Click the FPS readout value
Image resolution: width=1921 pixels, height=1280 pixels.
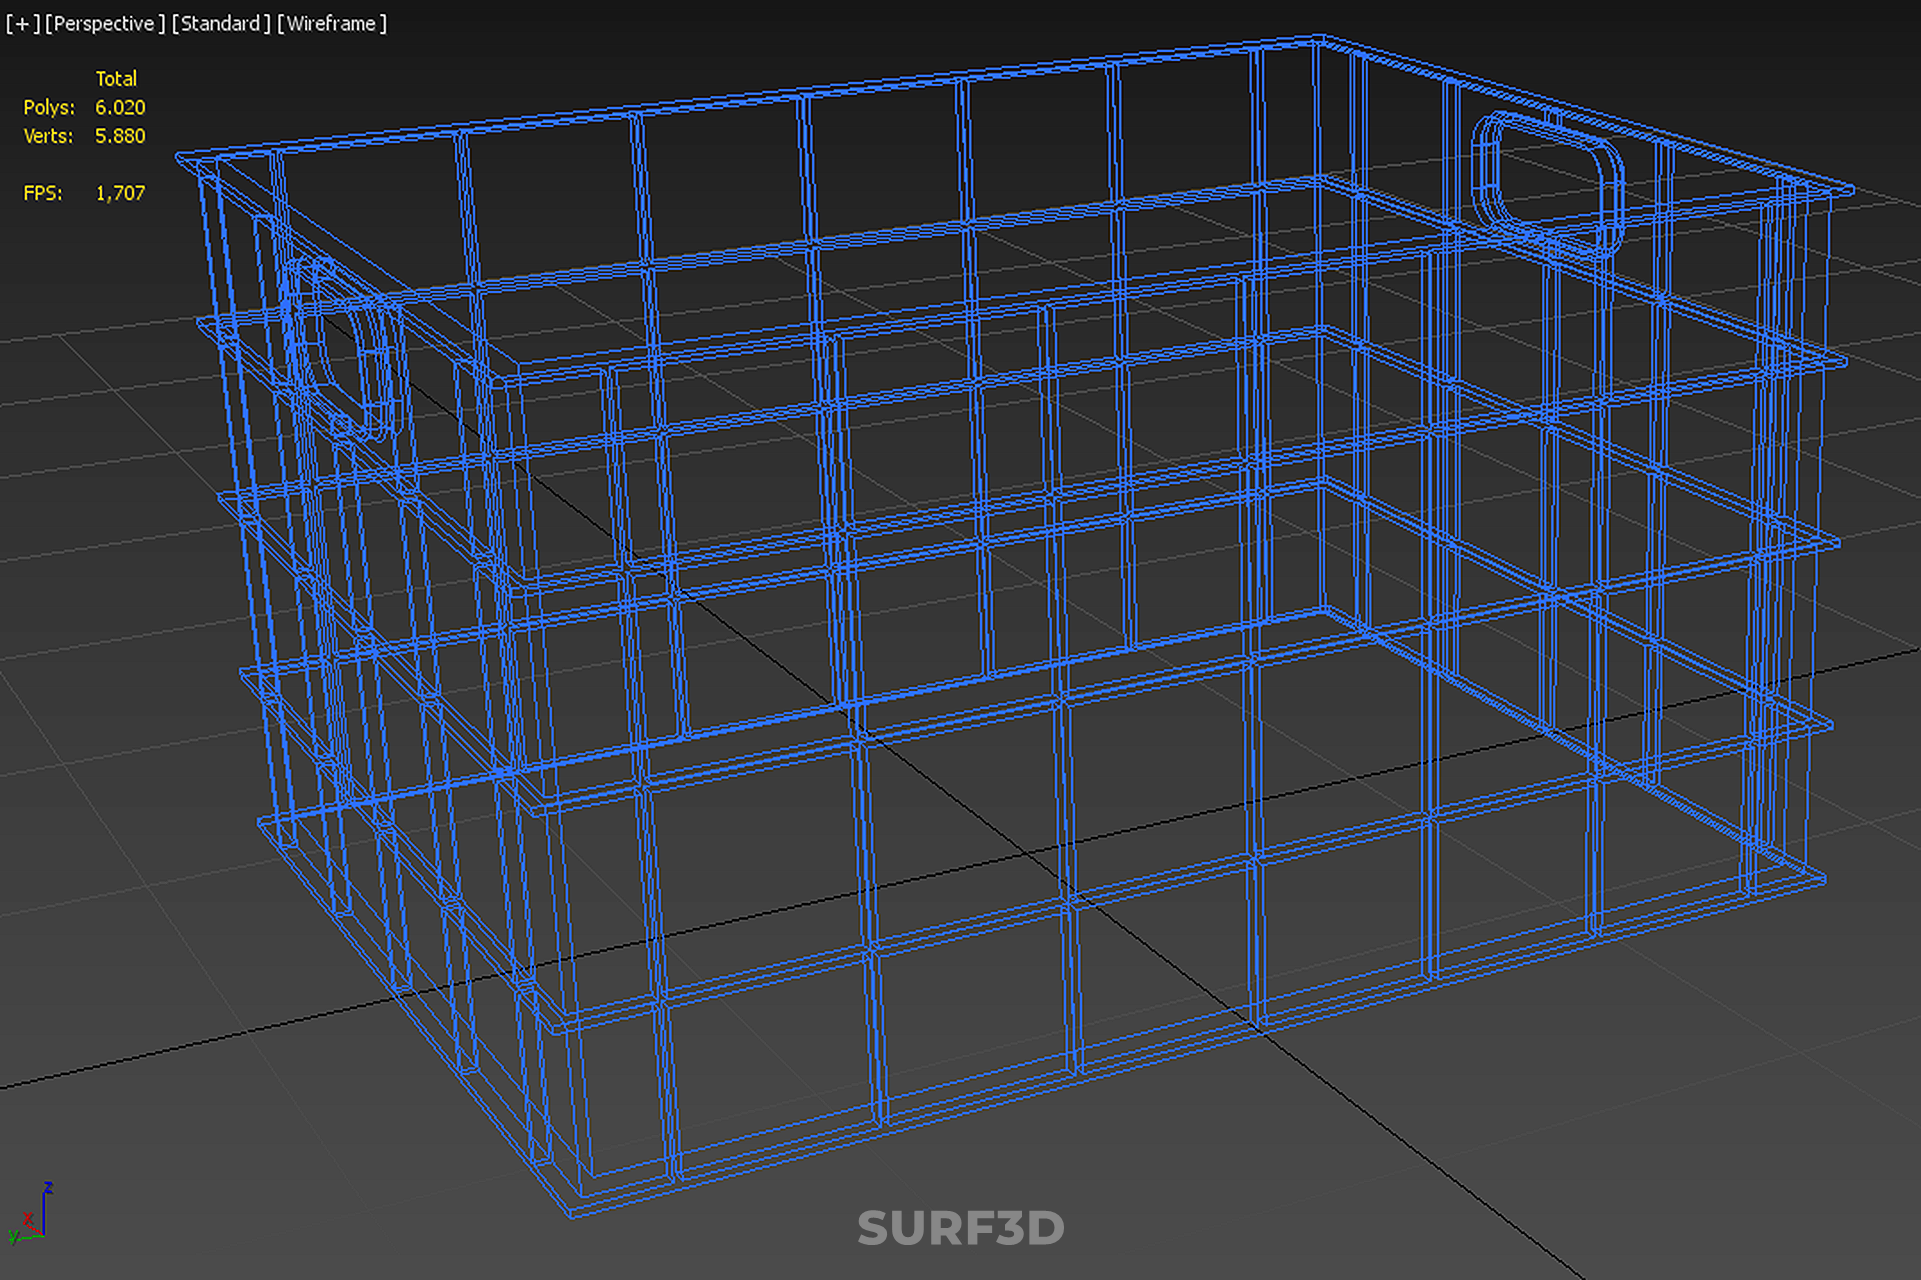[x=120, y=193]
